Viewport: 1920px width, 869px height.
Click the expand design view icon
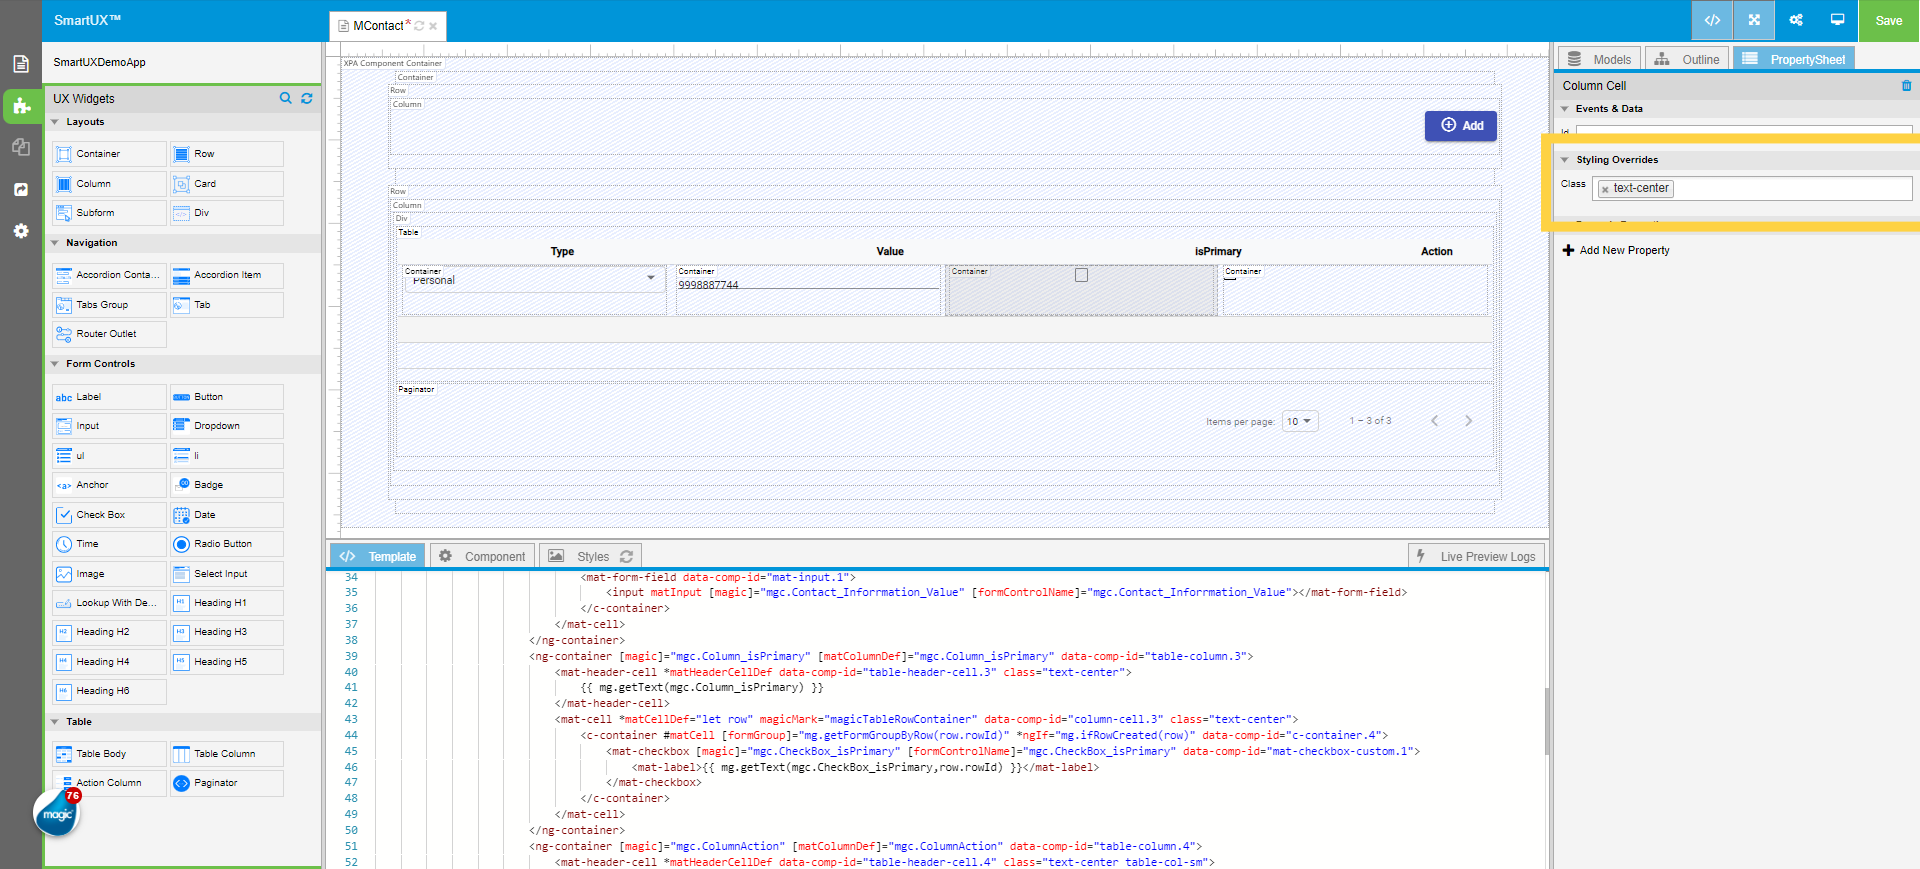1754,20
